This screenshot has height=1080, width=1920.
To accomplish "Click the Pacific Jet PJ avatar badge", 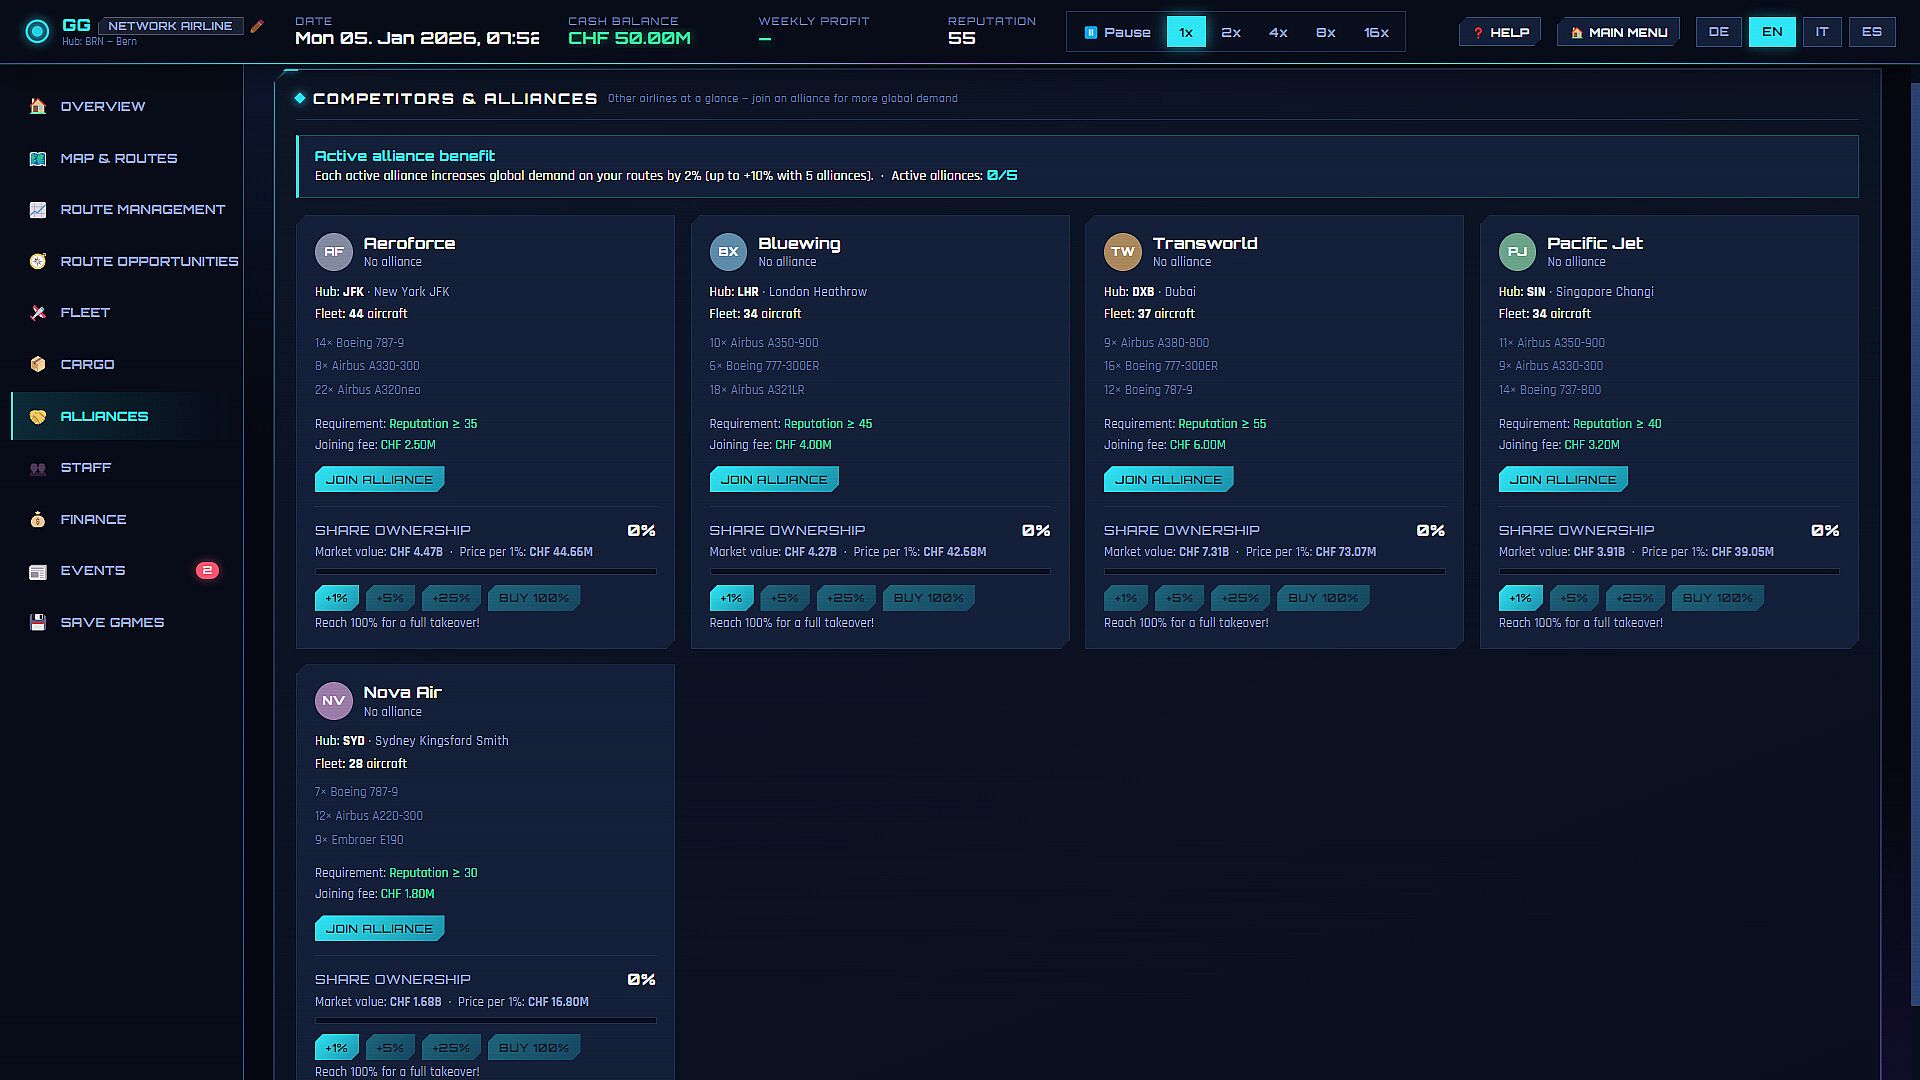I will coord(1517,252).
